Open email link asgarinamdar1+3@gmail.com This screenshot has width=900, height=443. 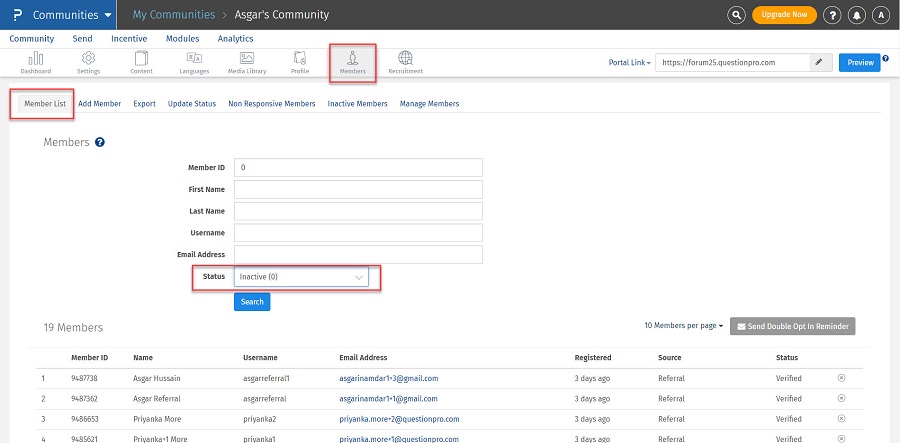389,378
